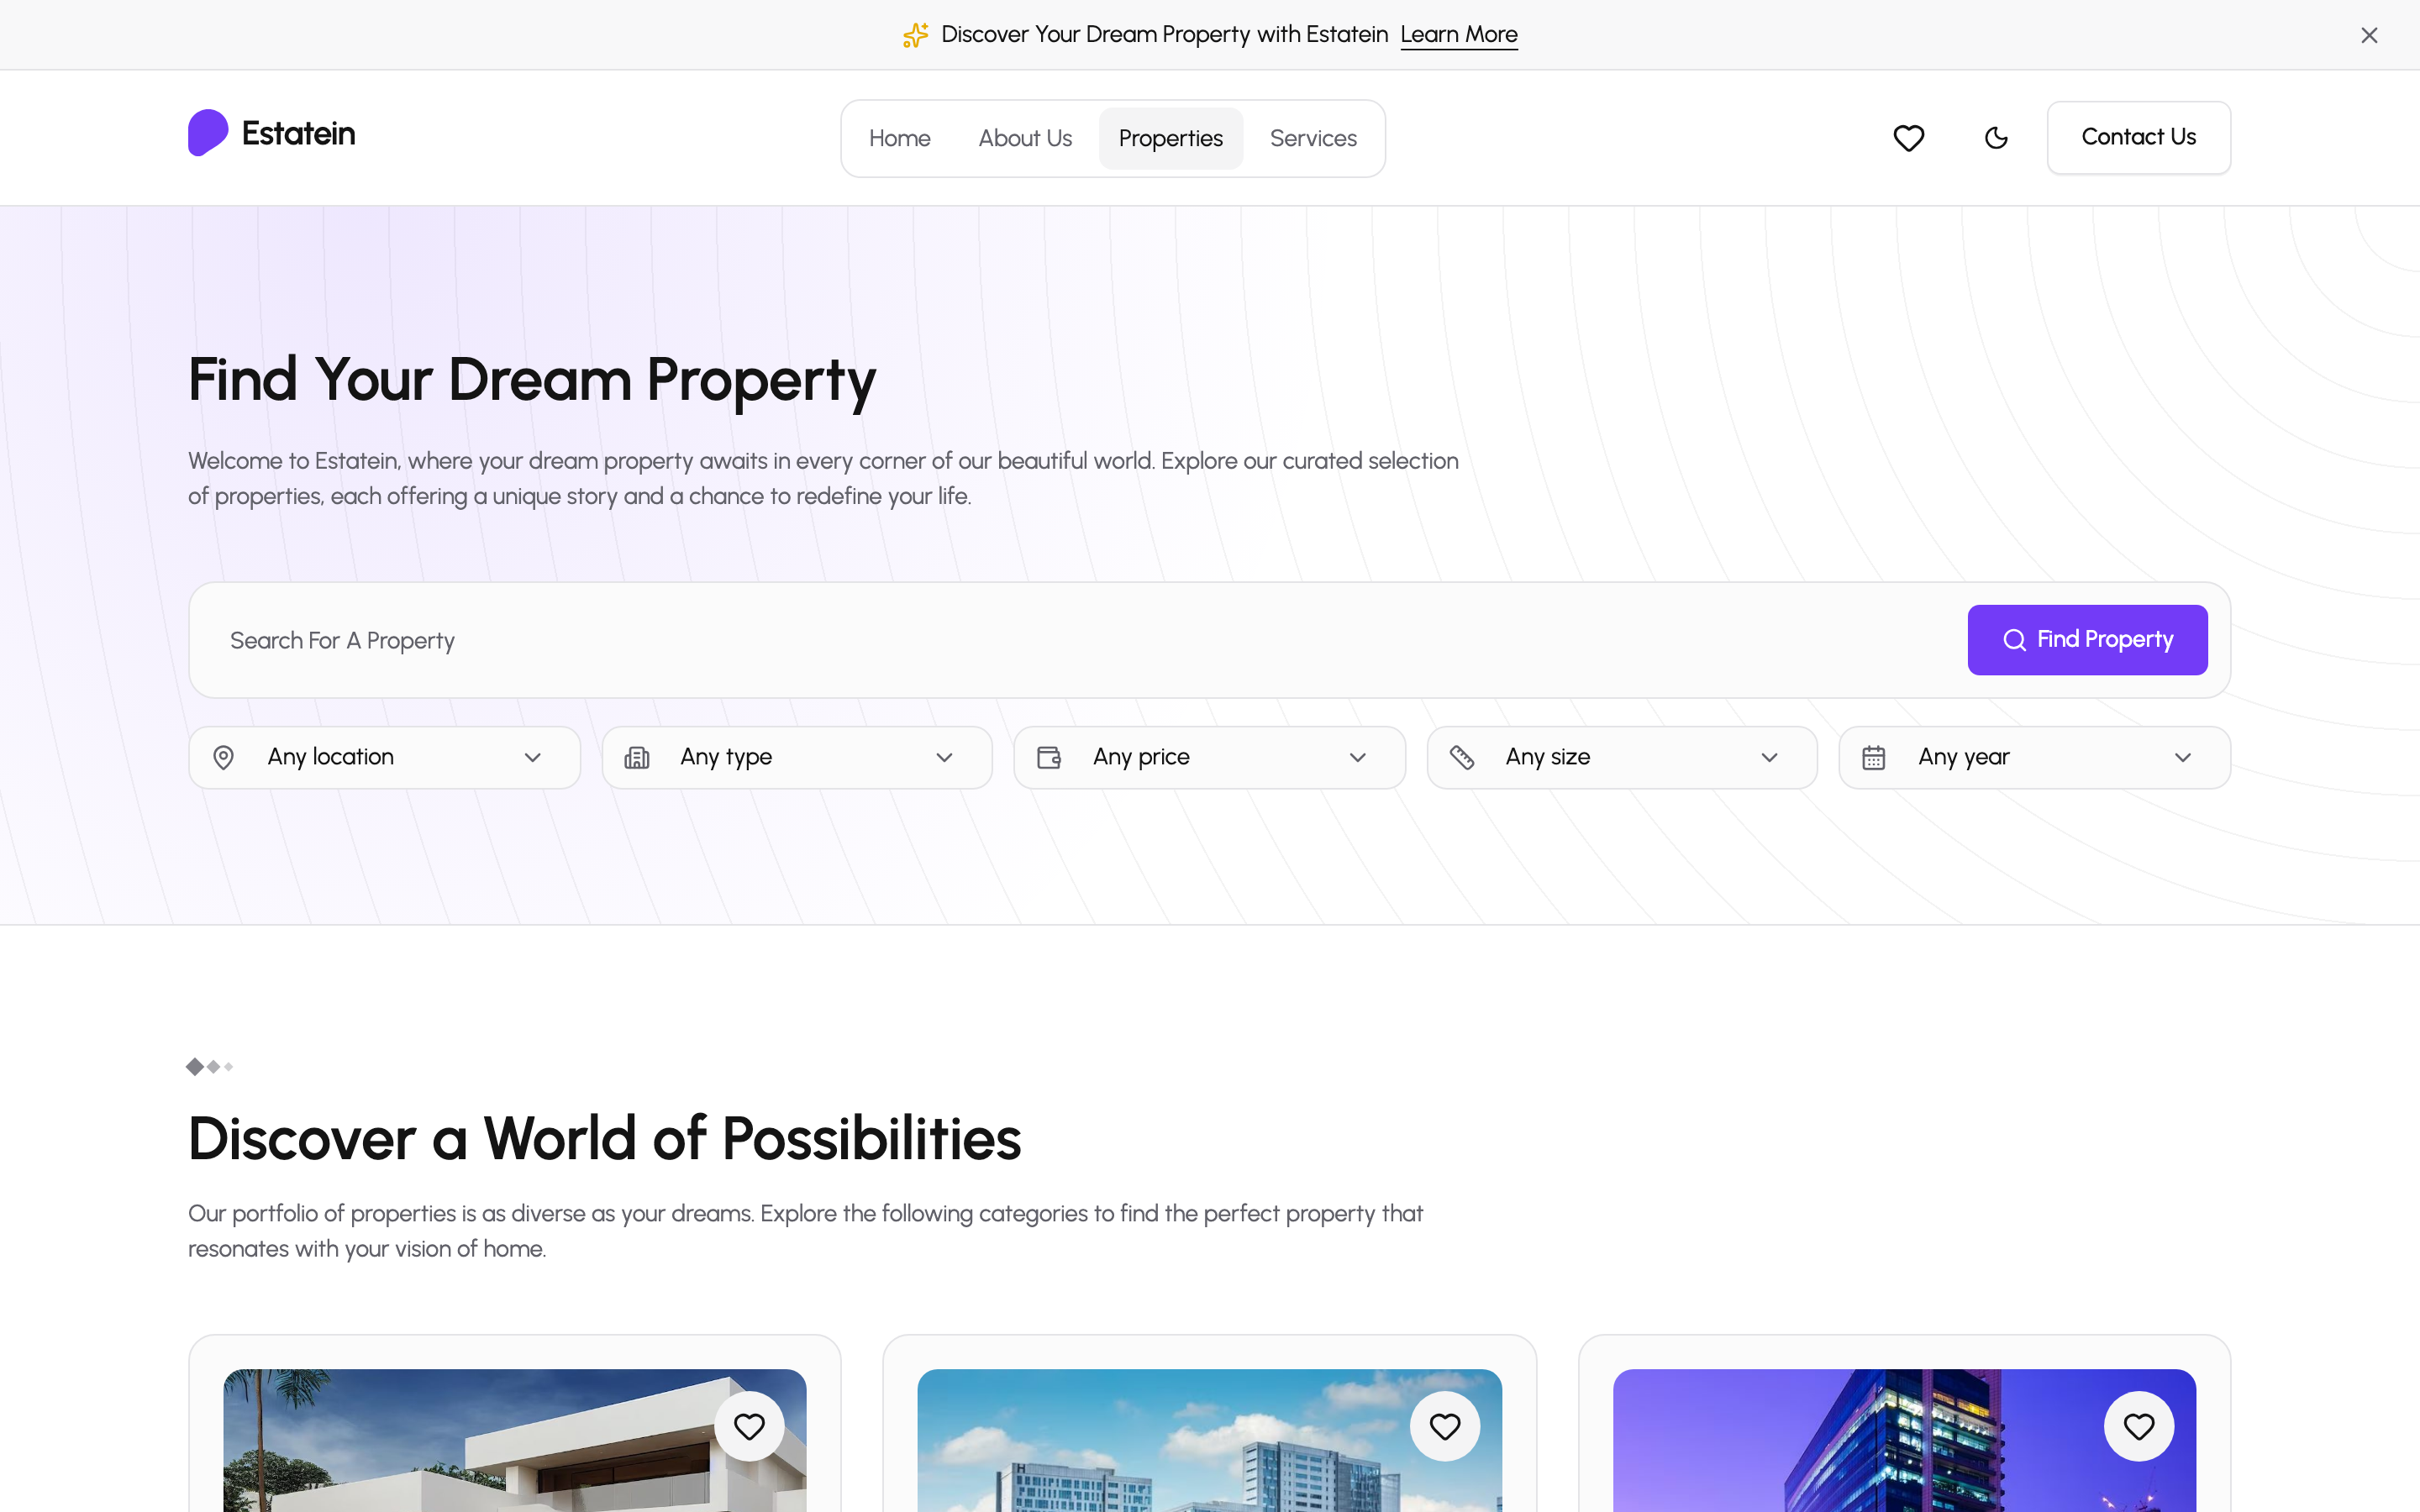Expand Any type chevron arrow
The height and width of the screenshot is (1512, 2420).
945,757
